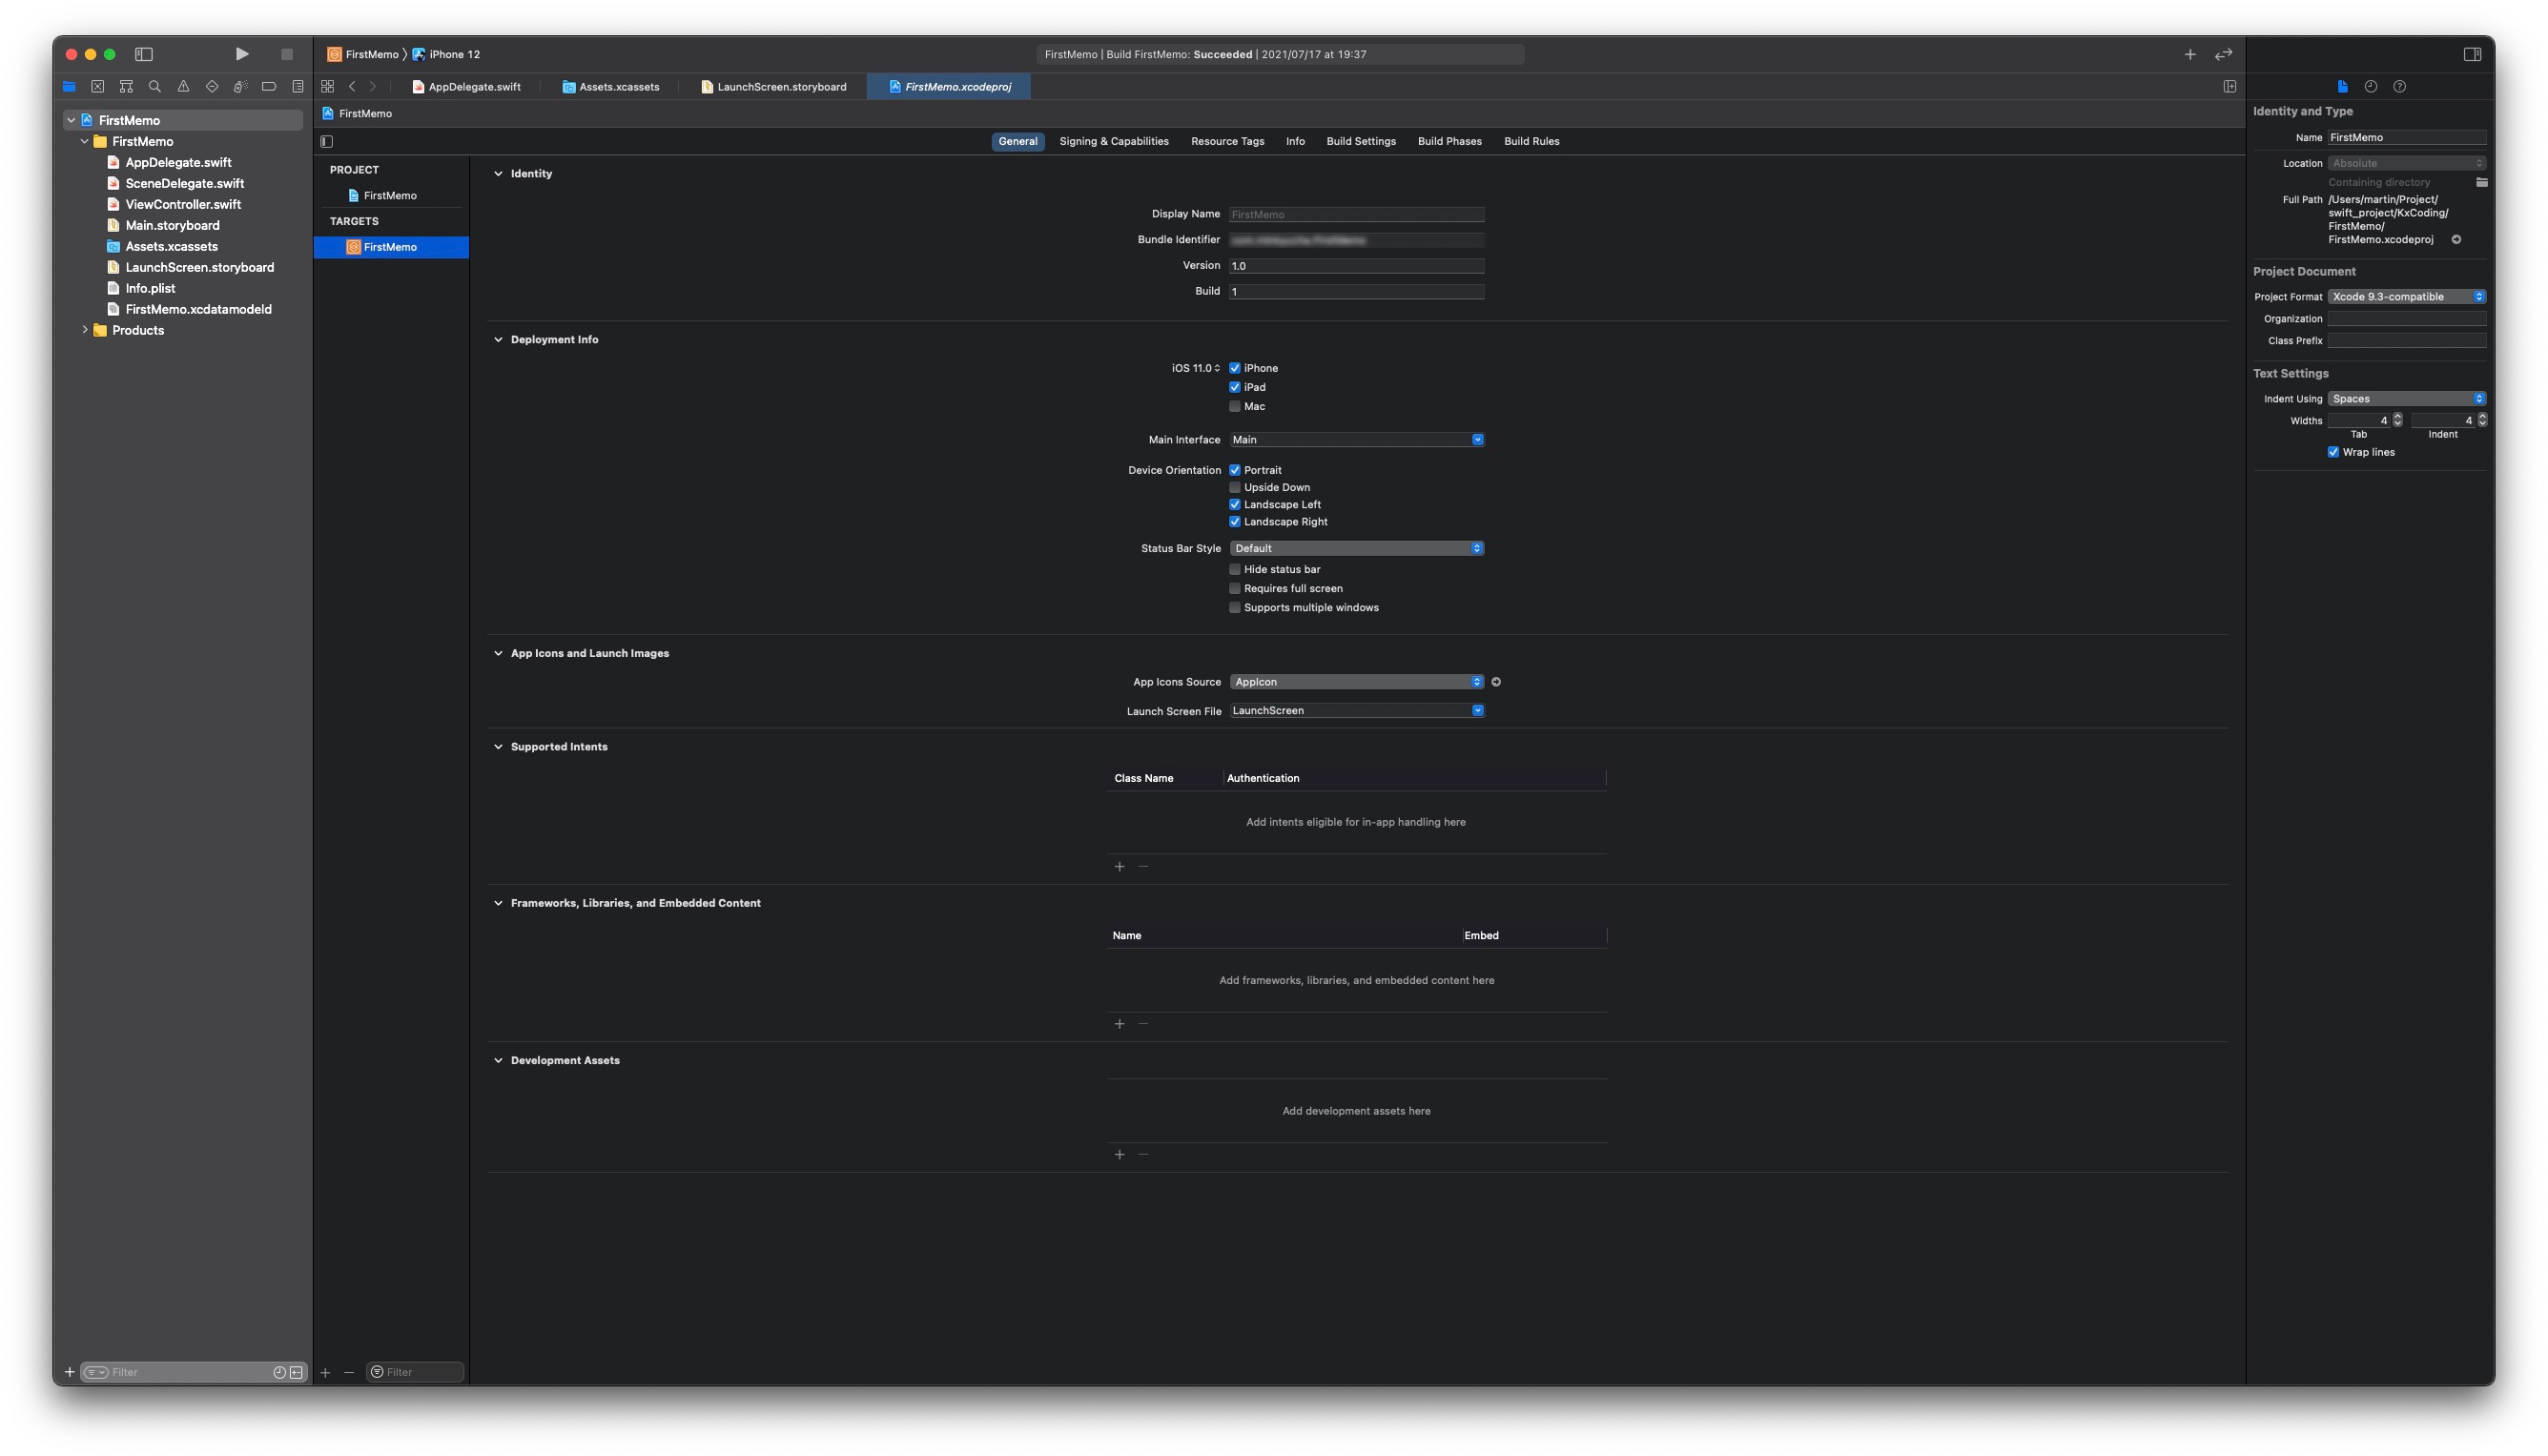
Task: Collapse the Deployment Info section
Action: [498, 340]
